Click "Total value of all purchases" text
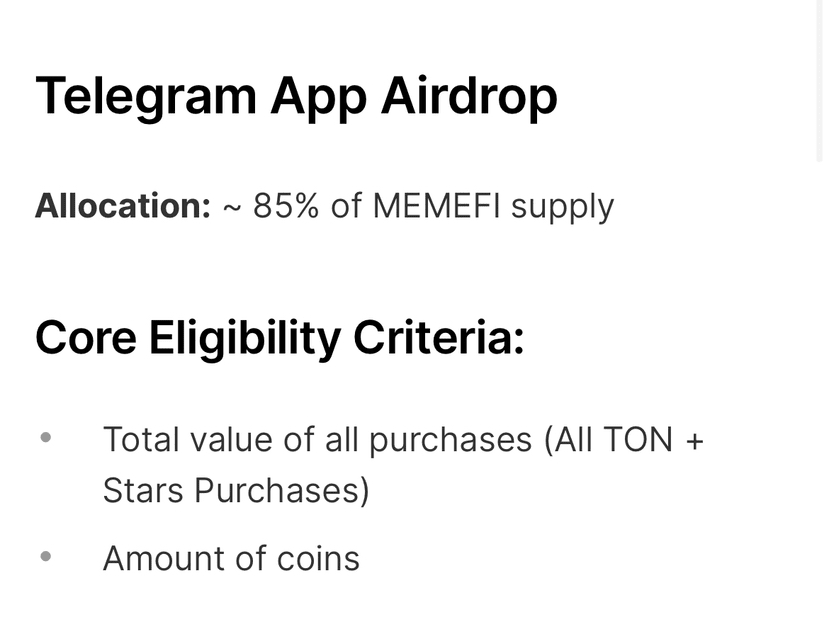Screen dimensions: 829x617 [317, 439]
